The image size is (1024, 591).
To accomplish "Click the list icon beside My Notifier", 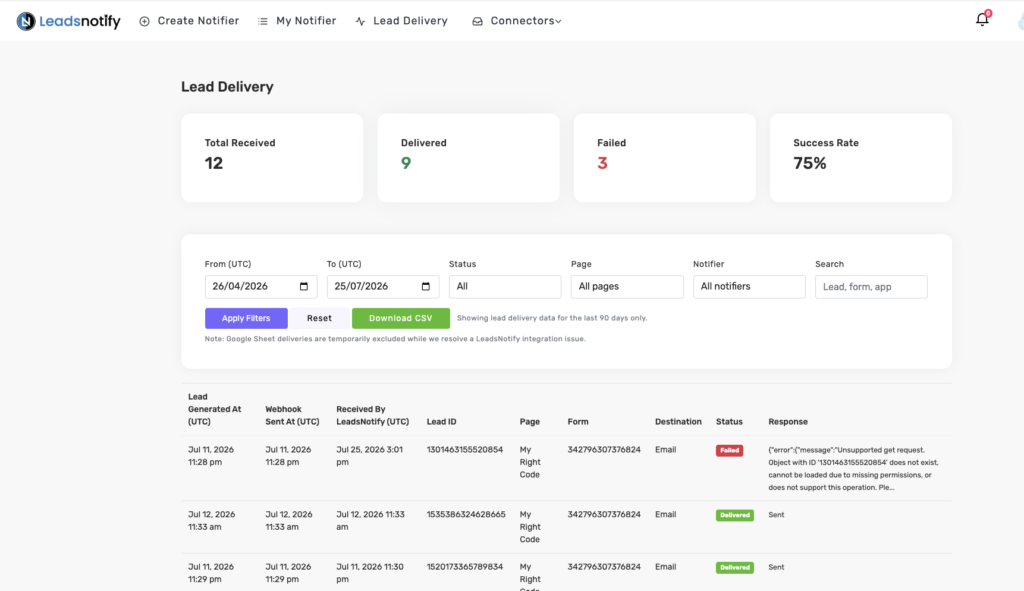I will [263, 22].
